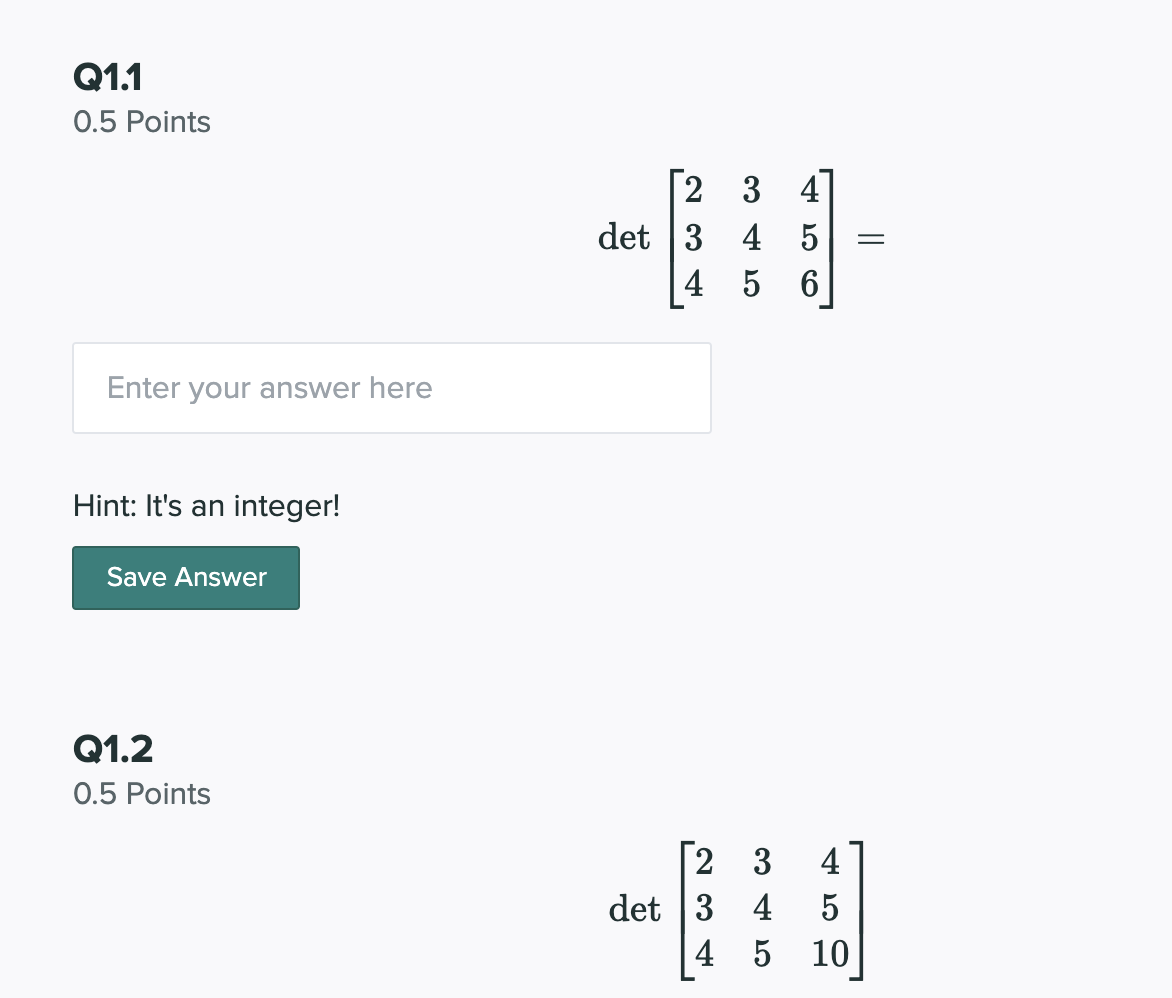Click the placeholder text in the answer box
The width and height of the screenshot is (1172, 998).
coord(270,388)
